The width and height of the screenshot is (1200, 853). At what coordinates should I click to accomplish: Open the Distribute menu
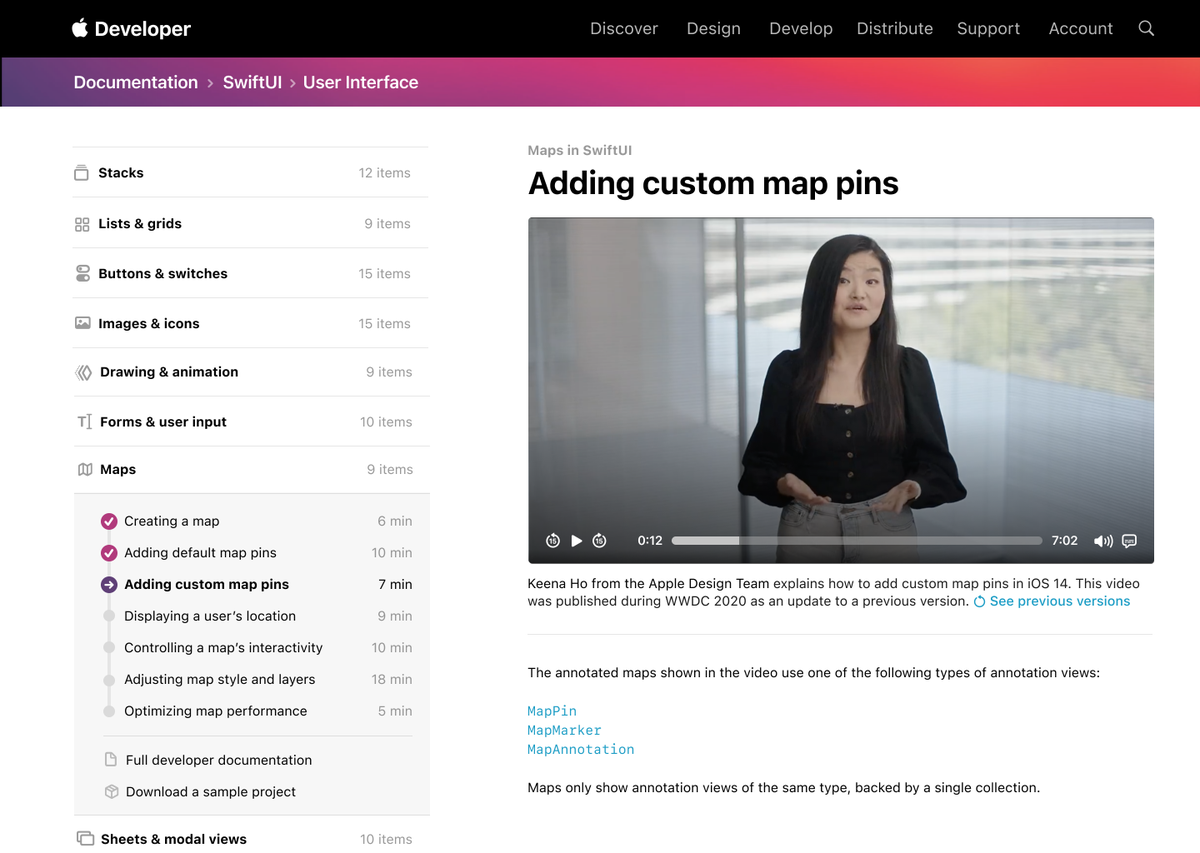[x=895, y=28]
